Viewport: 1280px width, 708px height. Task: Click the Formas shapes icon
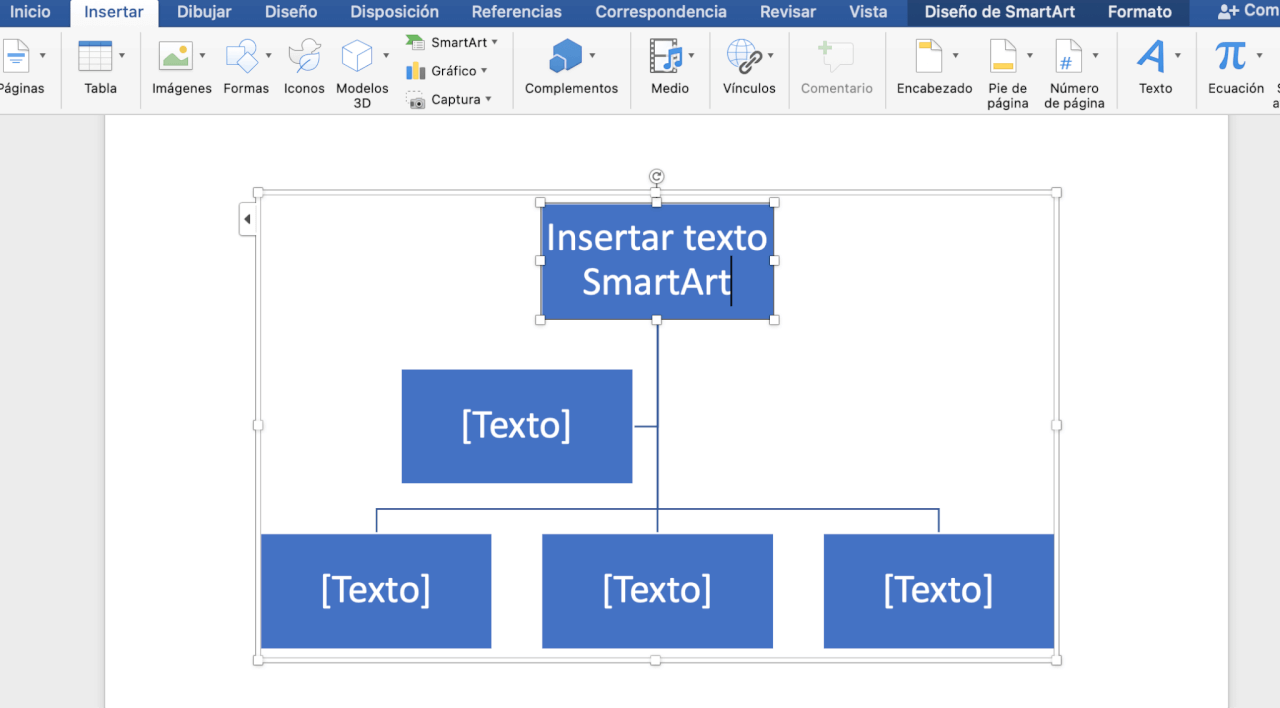242,56
